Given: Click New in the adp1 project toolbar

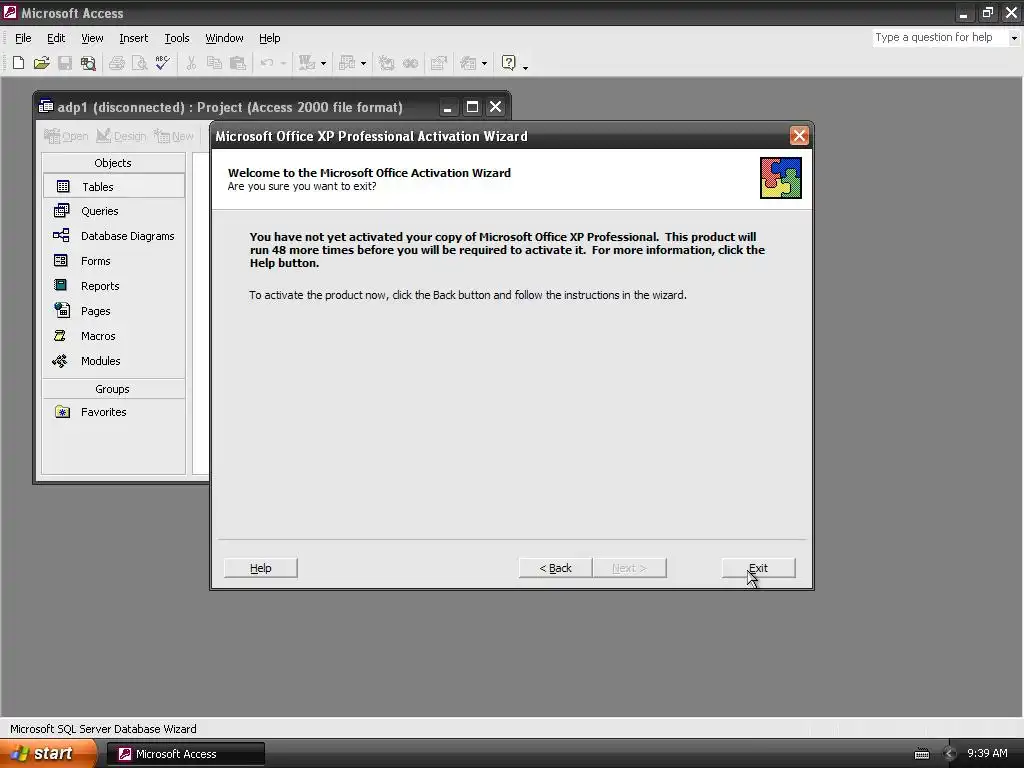Looking at the screenshot, I should pos(174,136).
